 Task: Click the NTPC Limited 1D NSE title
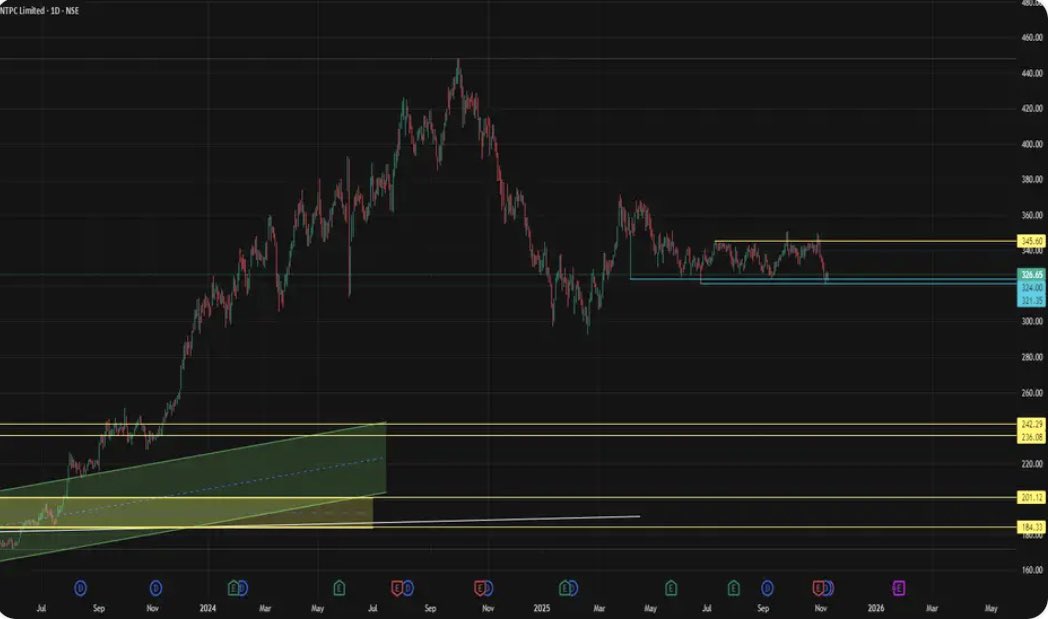39,11
